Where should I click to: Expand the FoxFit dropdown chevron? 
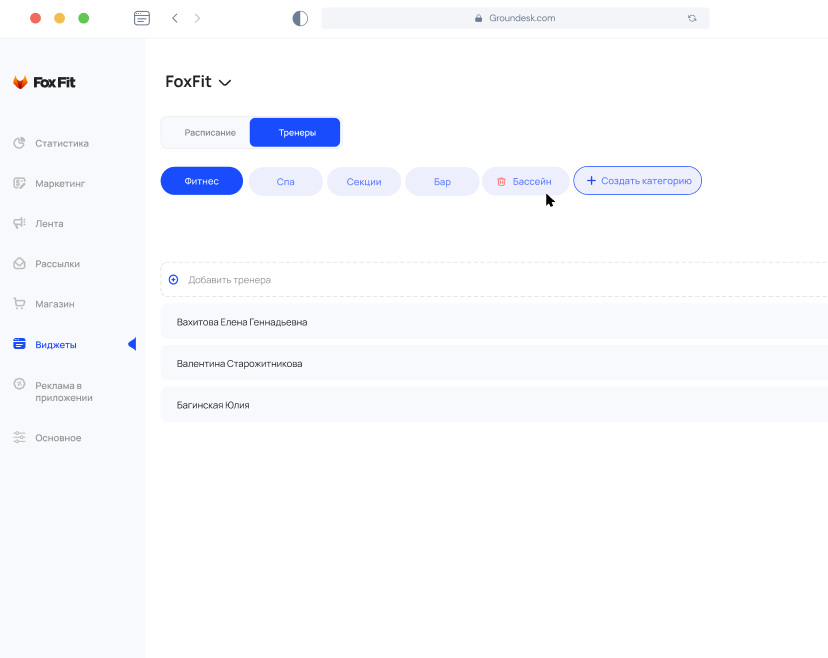[x=225, y=82]
